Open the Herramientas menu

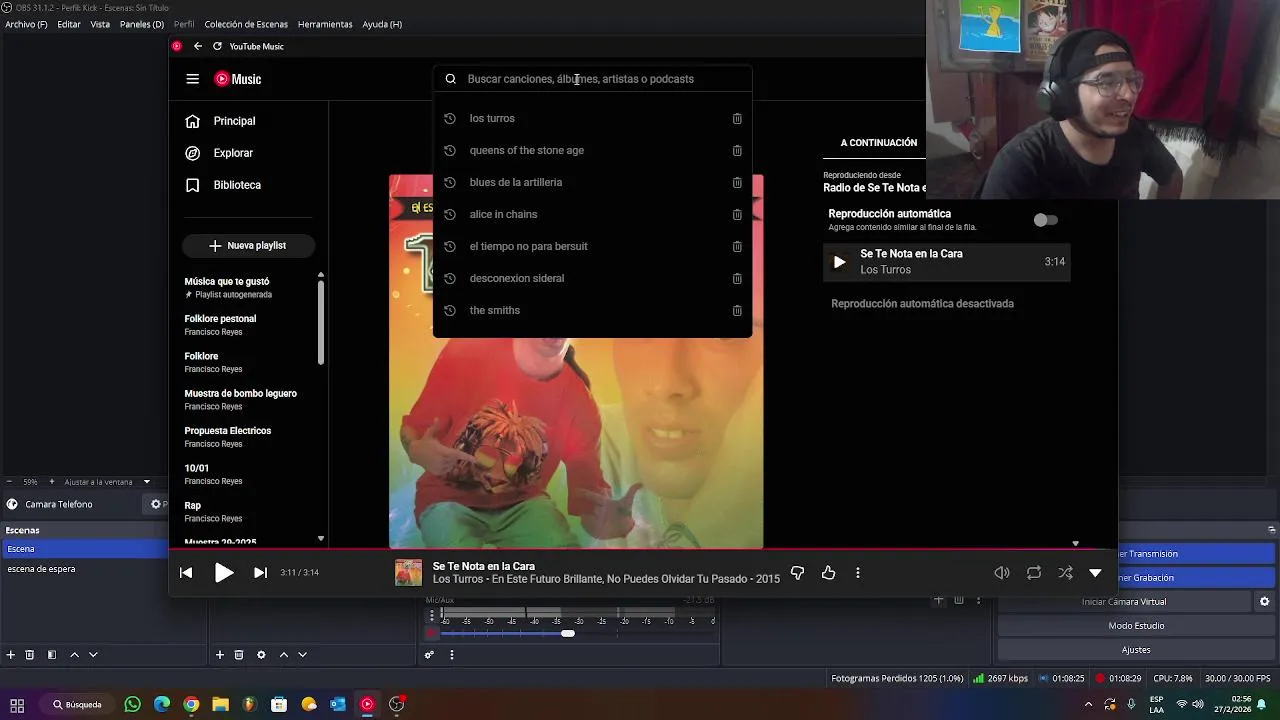tap(325, 24)
